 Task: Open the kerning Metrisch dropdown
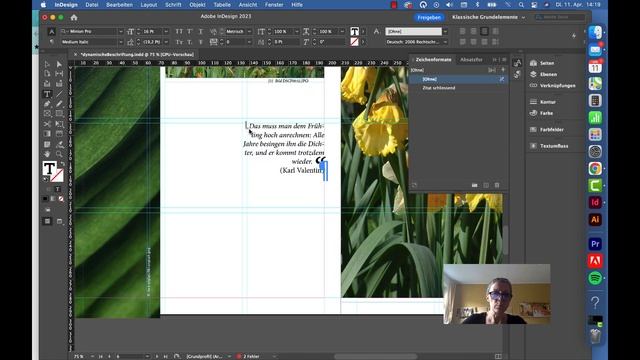tap(249, 31)
